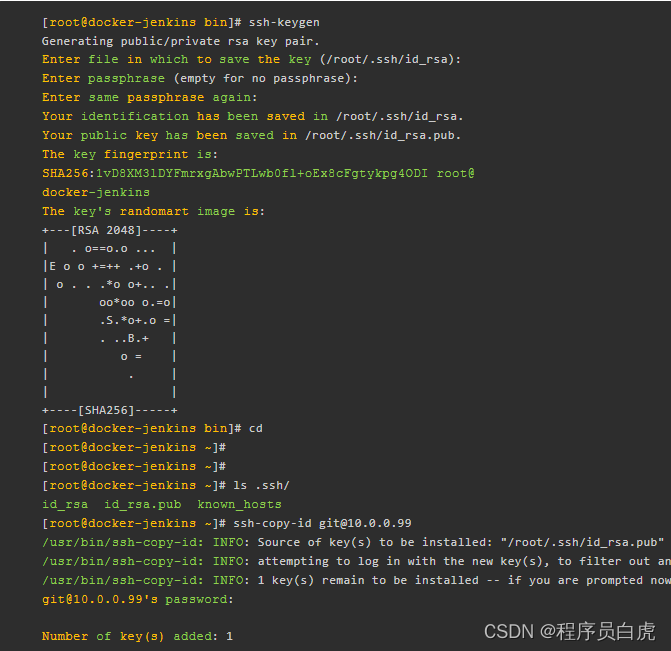Click the 'known_hosts' file name
Image resolution: width=671 pixels, height=651 pixels.
pyautogui.click(x=240, y=504)
